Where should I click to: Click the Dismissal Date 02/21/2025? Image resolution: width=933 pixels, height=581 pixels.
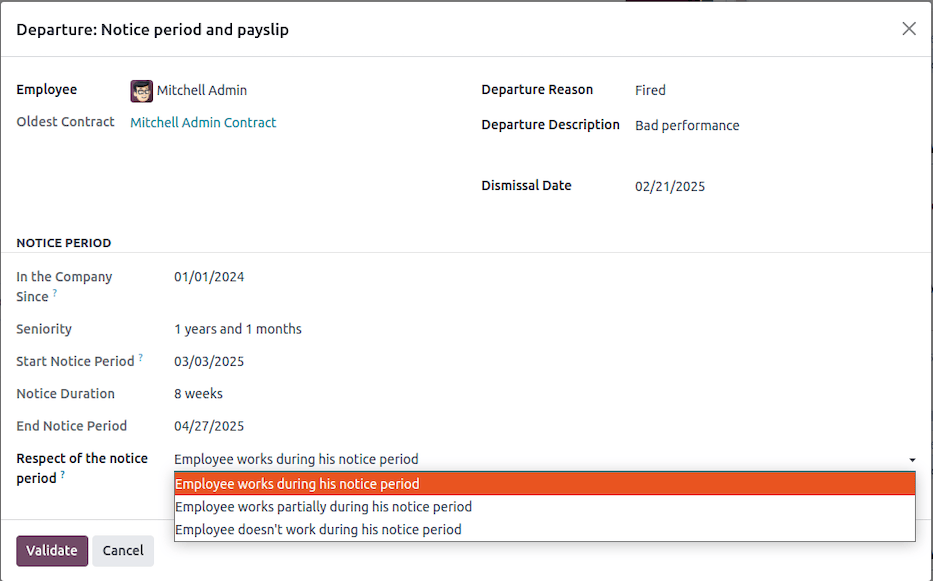point(670,186)
